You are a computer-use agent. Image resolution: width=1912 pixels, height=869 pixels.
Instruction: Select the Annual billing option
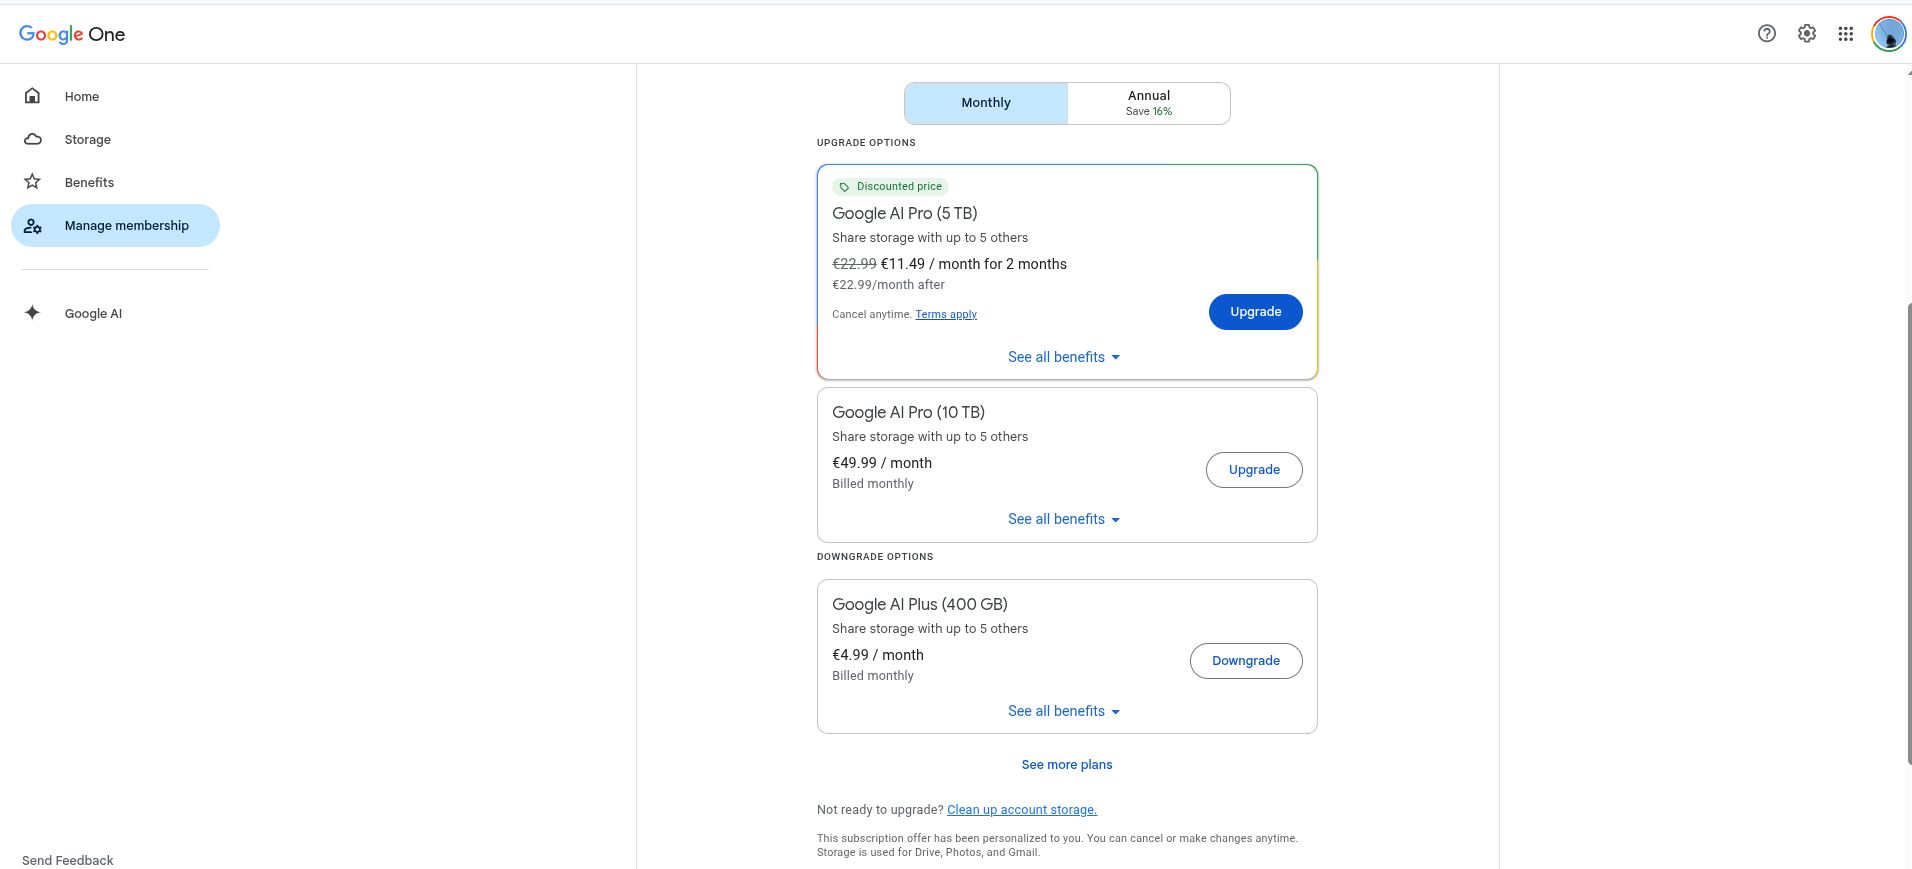pyautogui.click(x=1149, y=103)
